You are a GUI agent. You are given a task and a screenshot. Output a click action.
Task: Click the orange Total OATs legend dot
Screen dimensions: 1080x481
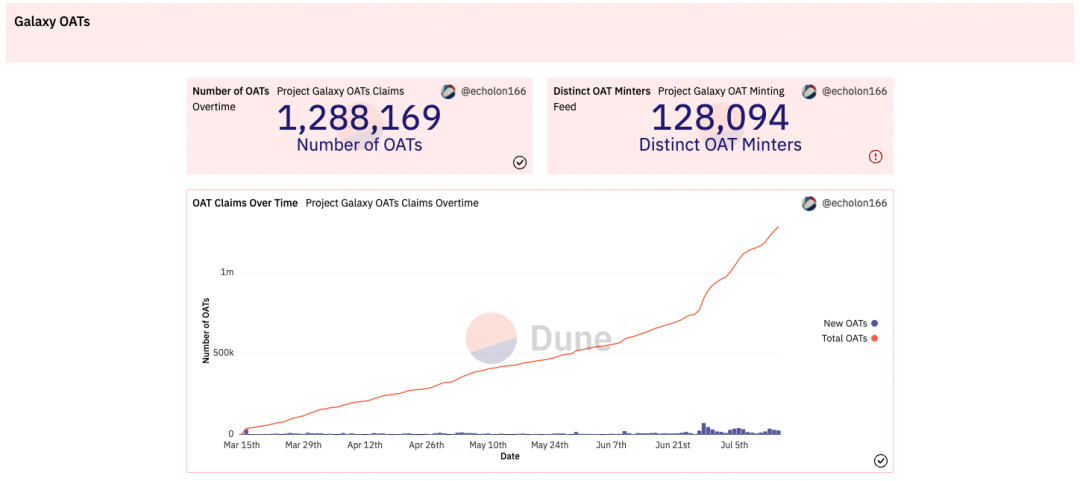tap(875, 338)
